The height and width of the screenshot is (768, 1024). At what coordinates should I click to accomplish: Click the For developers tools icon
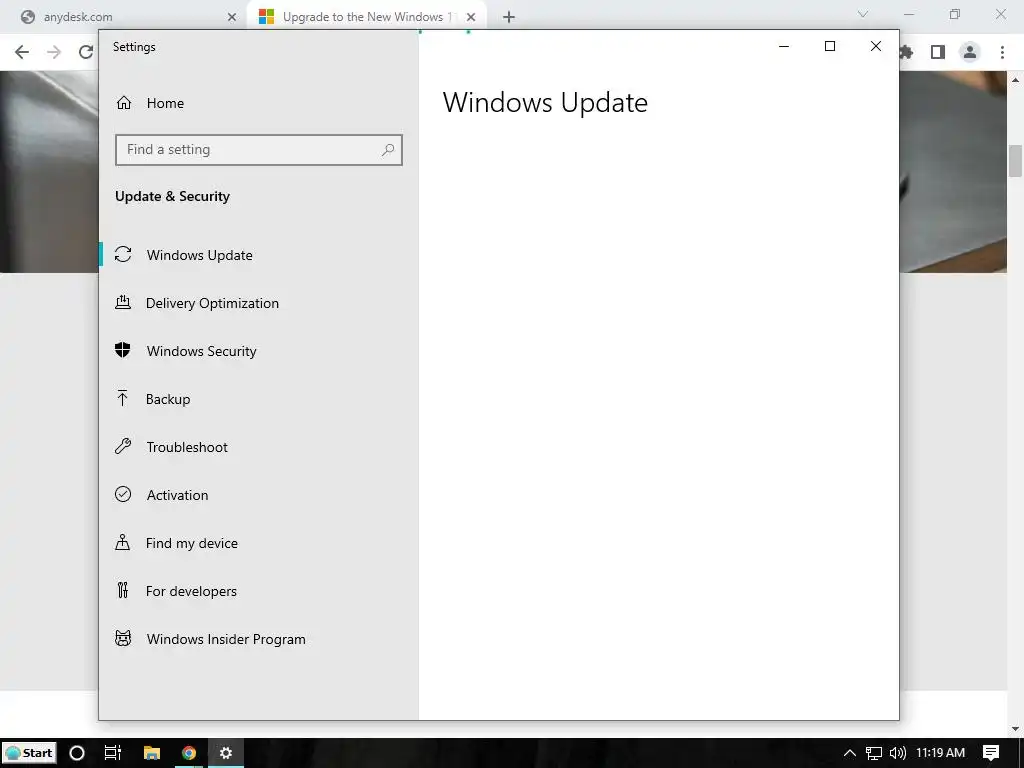click(123, 590)
